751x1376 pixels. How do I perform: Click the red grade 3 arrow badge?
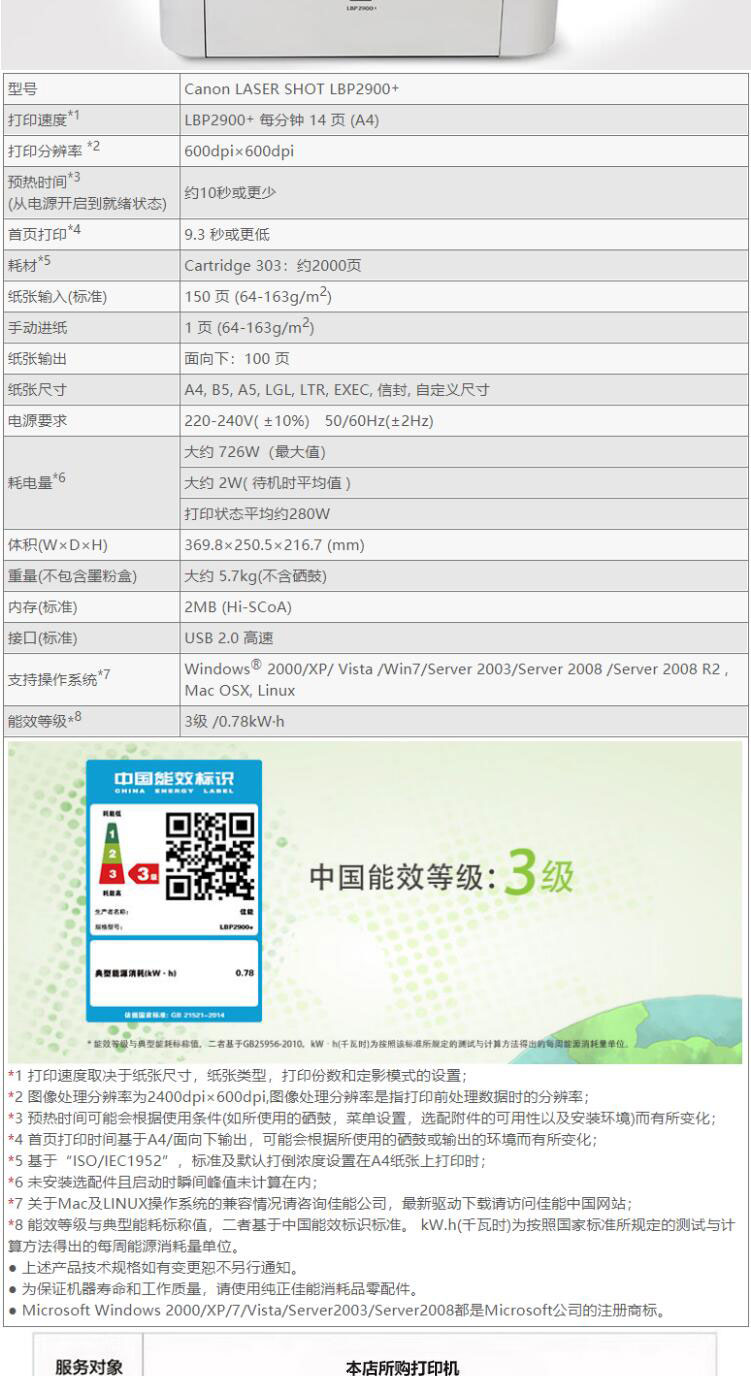[146, 873]
